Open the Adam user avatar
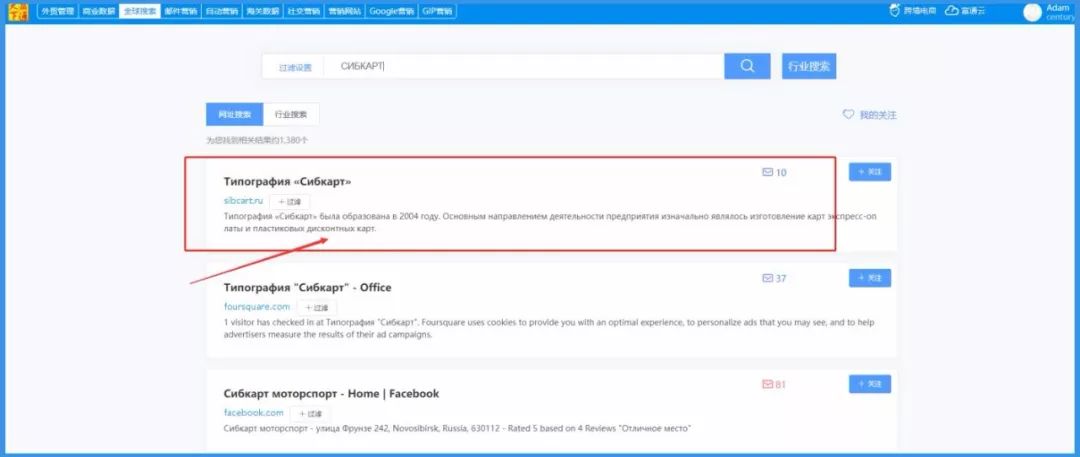1080x457 pixels. click(1032, 12)
